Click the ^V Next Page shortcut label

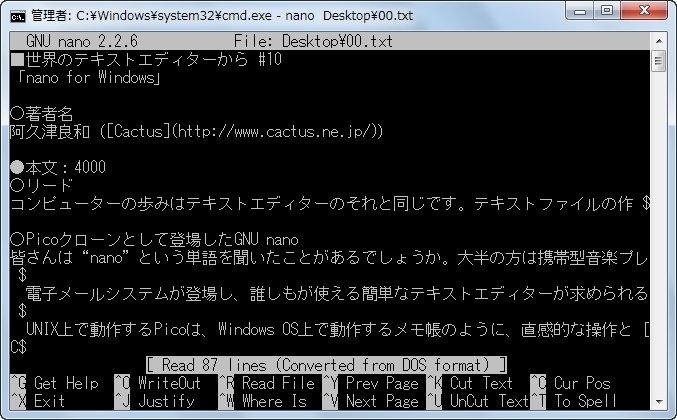tap(370, 401)
